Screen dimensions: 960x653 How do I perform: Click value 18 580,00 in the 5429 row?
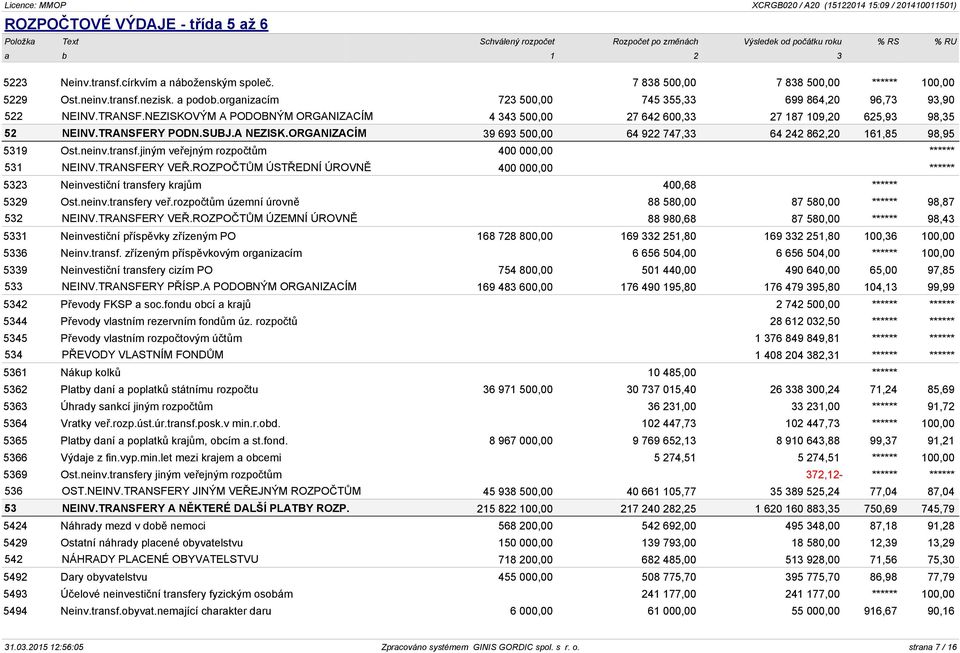[816, 543]
